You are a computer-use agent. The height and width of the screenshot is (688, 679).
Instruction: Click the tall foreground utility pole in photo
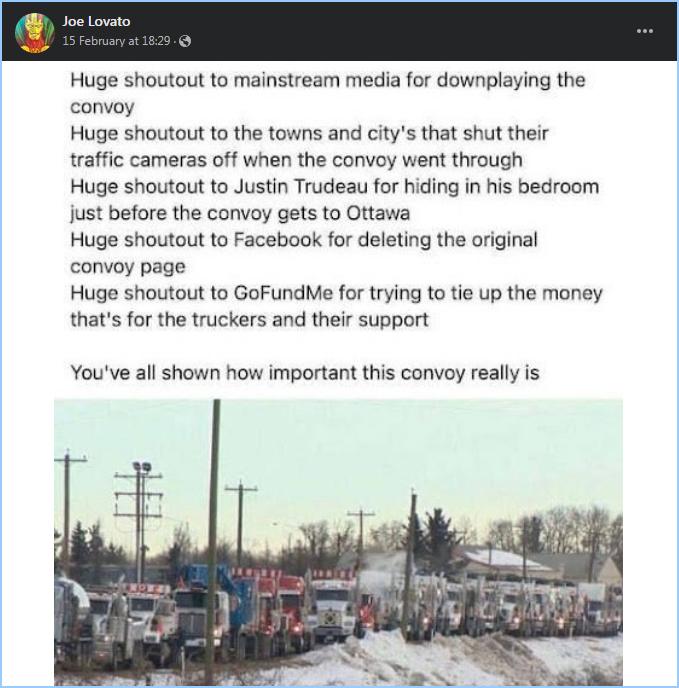[213, 542]
